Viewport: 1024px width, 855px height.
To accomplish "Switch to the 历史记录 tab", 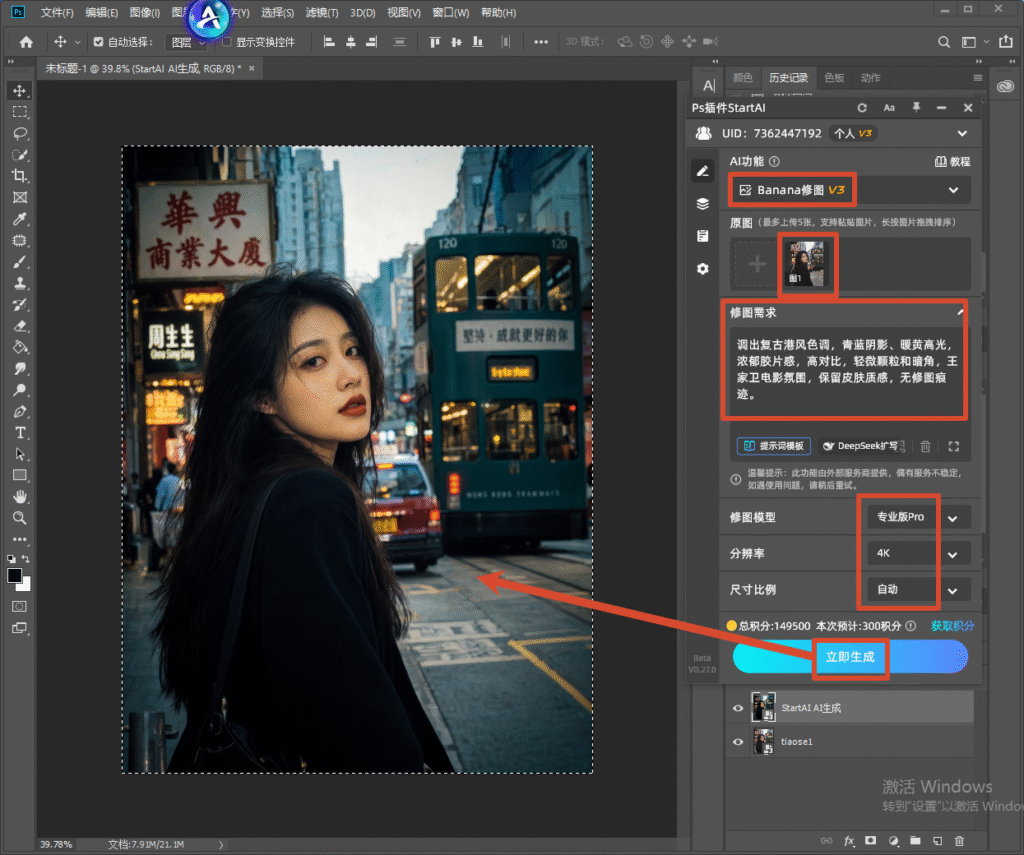I will [x=788, y=78].
